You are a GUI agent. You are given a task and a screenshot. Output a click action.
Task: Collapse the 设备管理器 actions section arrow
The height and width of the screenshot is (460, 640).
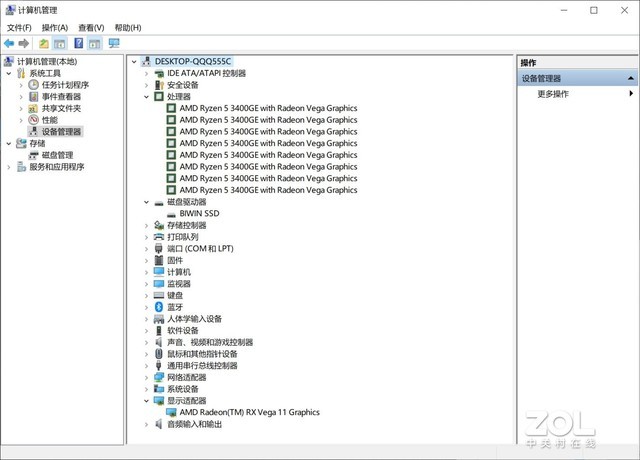631,78
